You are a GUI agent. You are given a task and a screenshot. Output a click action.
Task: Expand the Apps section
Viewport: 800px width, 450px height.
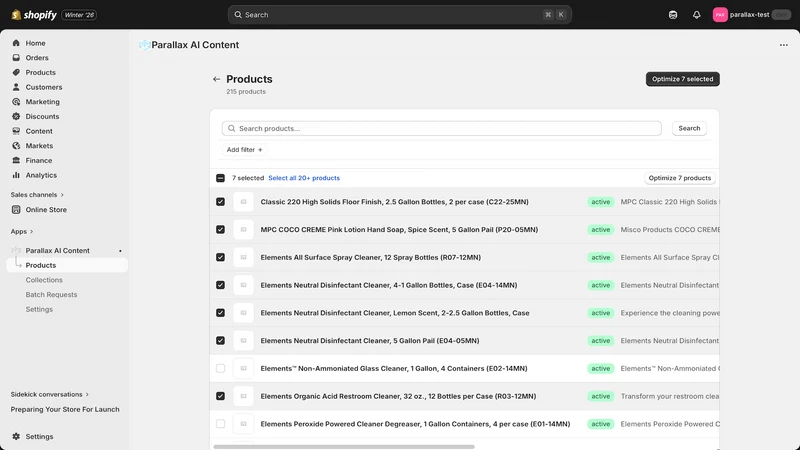[22, 232]
